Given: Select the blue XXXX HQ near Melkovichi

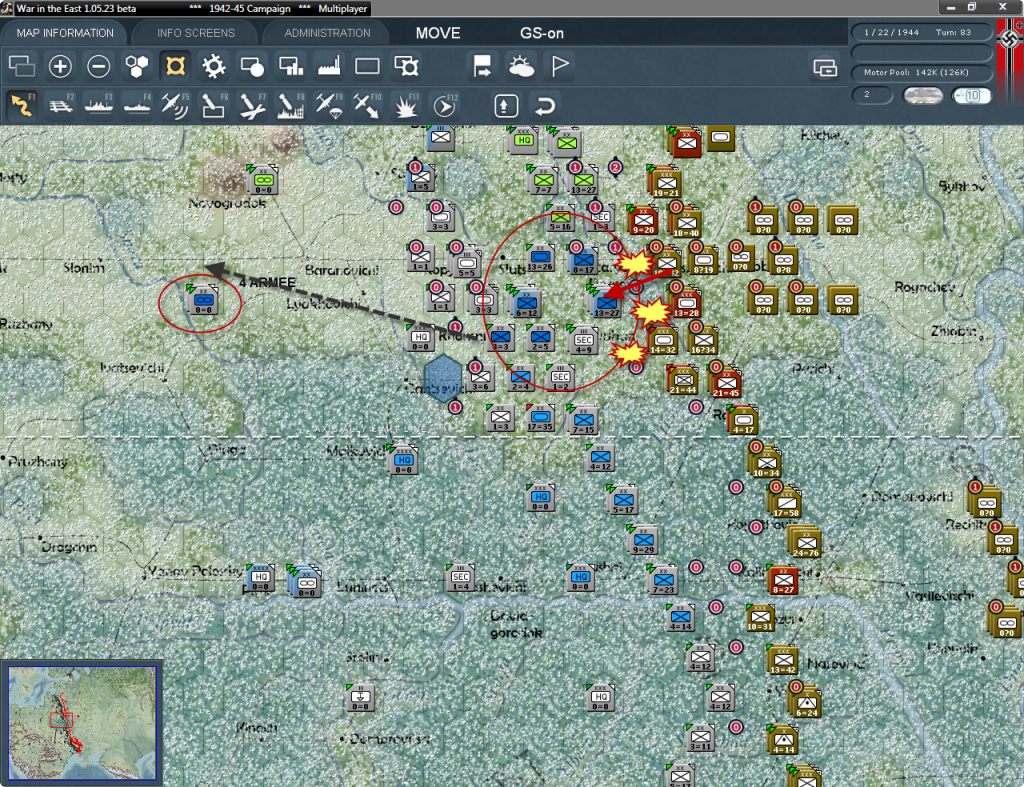Looking at the screenshot, I should pos(404,460).
